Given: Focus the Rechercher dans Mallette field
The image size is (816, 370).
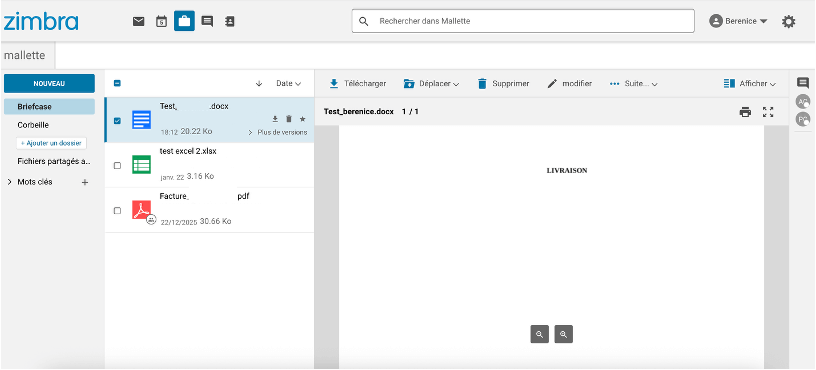Looking at the screenshot, I should click(523, 21).
